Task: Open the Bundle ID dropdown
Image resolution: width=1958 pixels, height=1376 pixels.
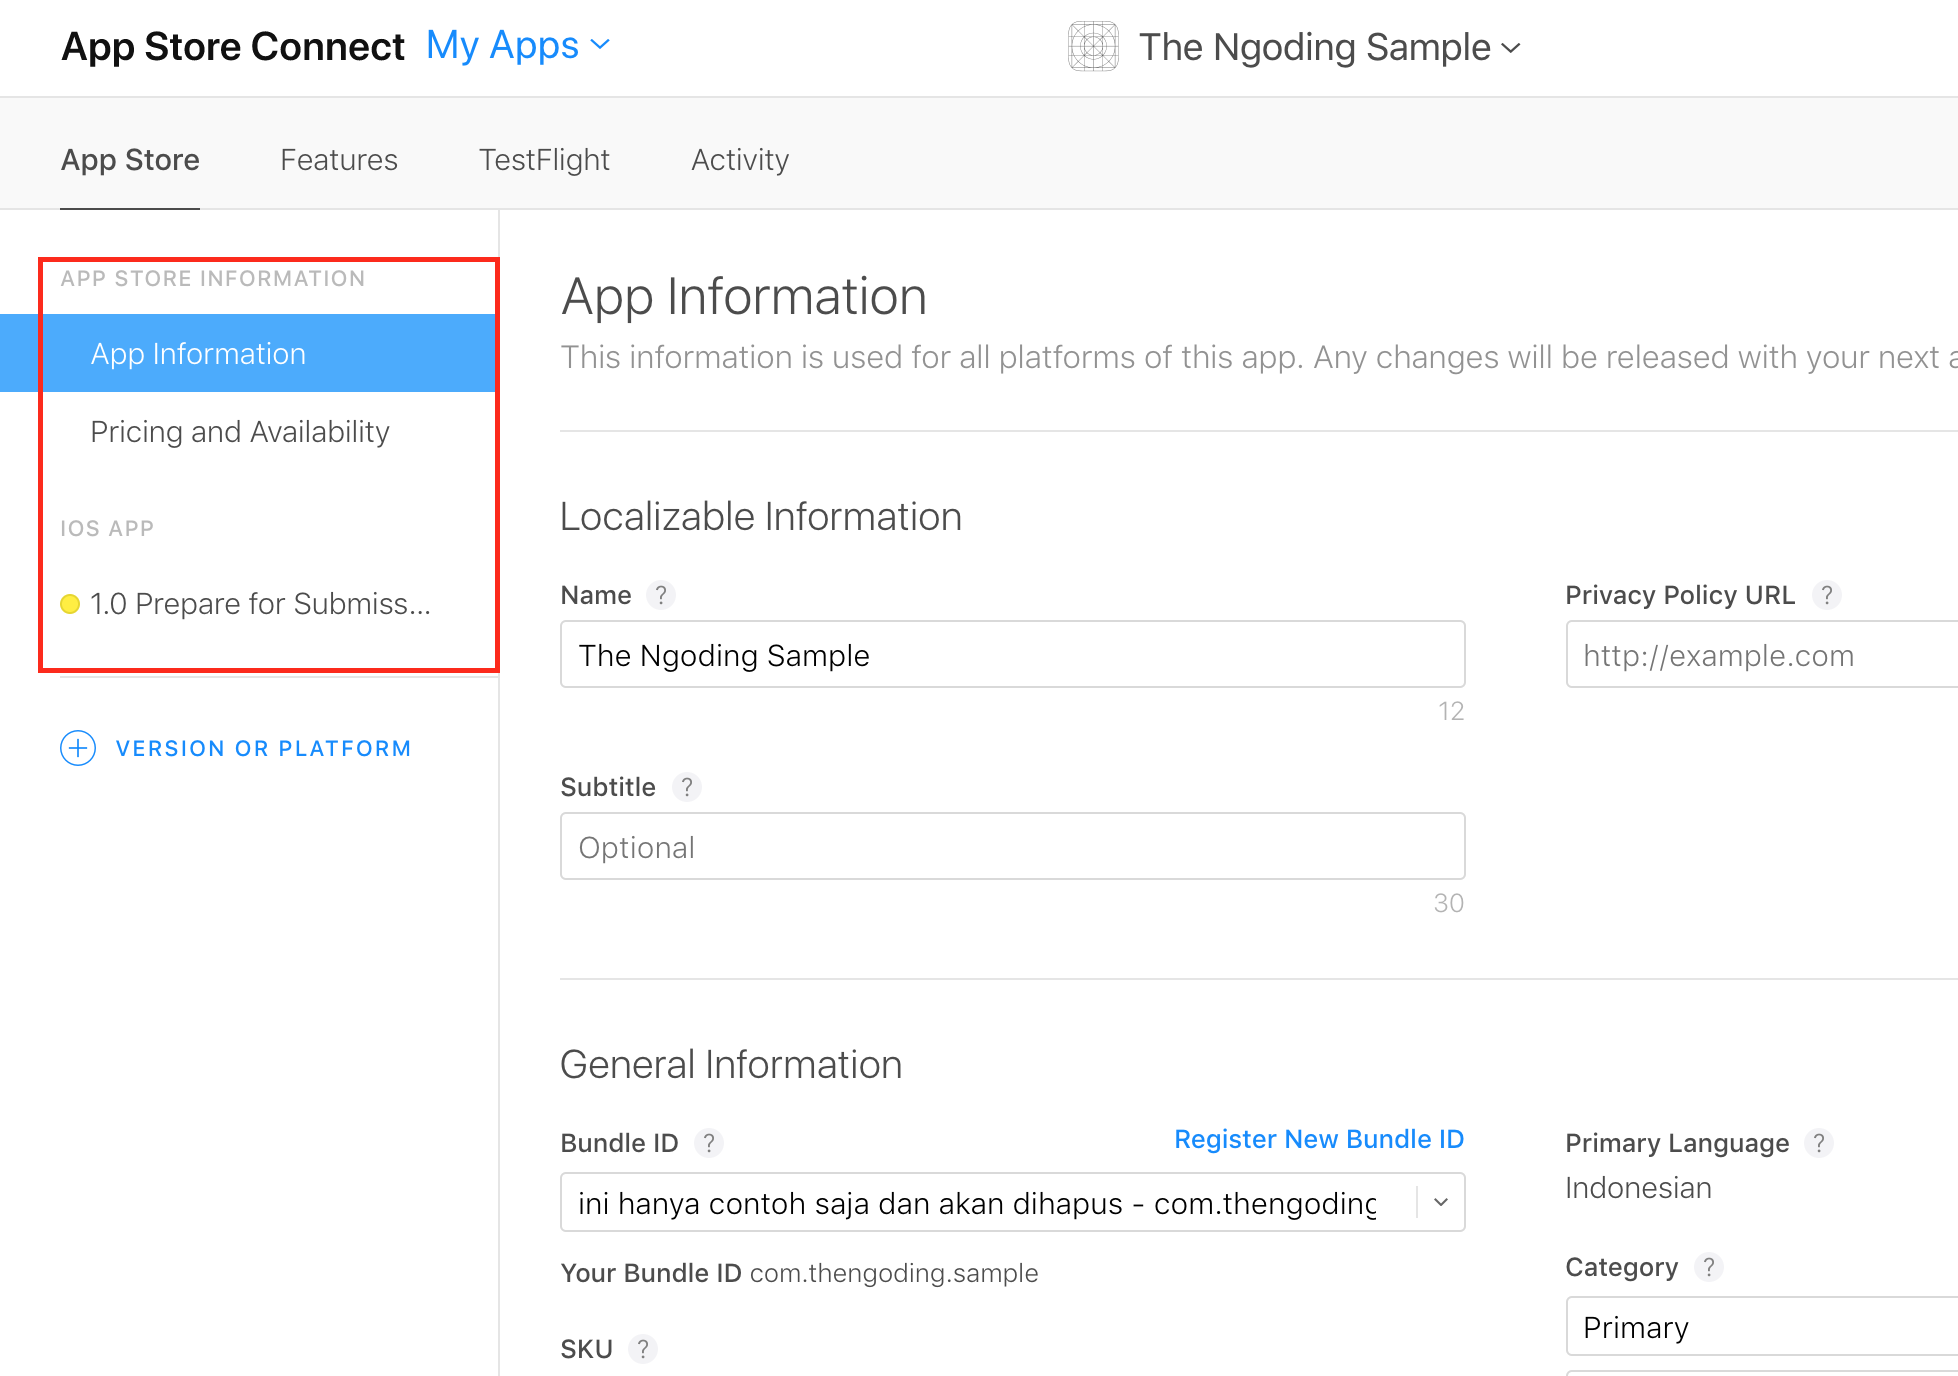Action: (x=1440, y=1202)
